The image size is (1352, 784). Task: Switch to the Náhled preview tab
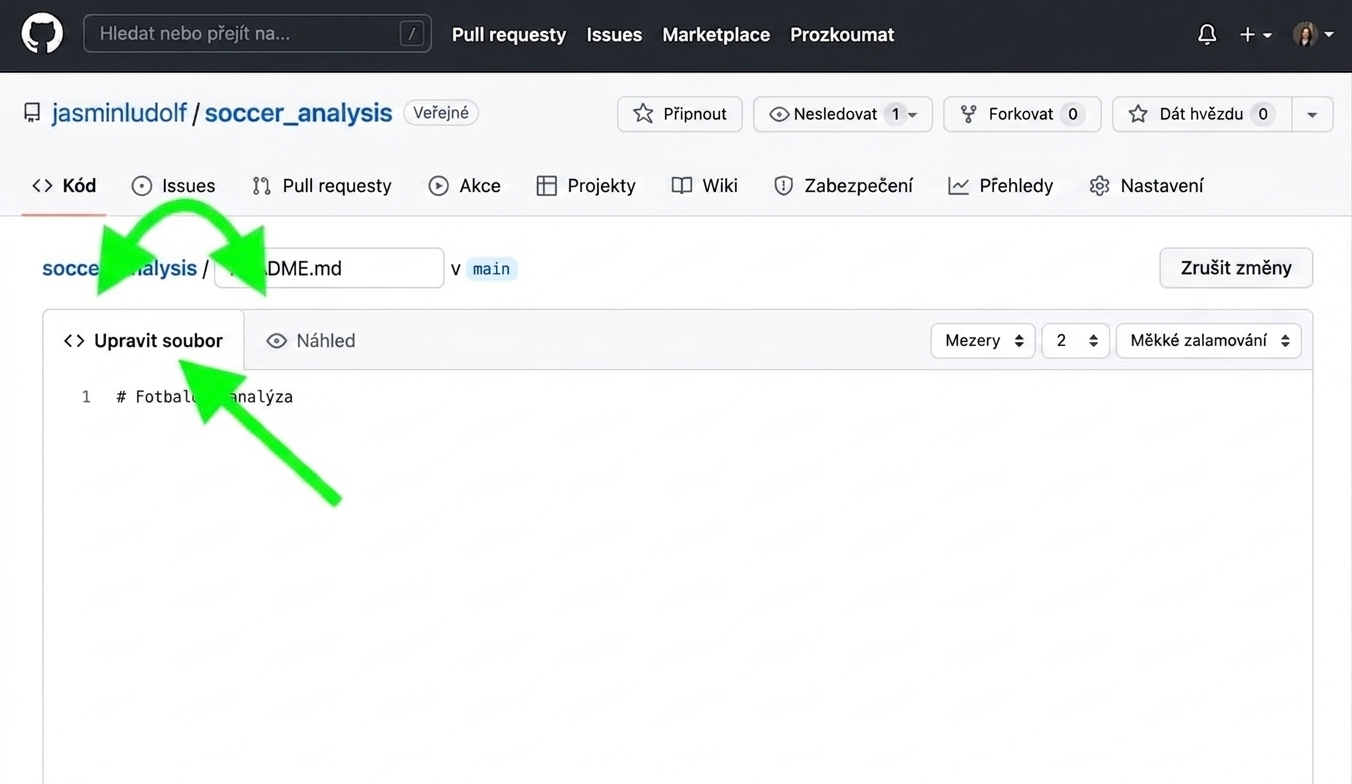(311, 341)
